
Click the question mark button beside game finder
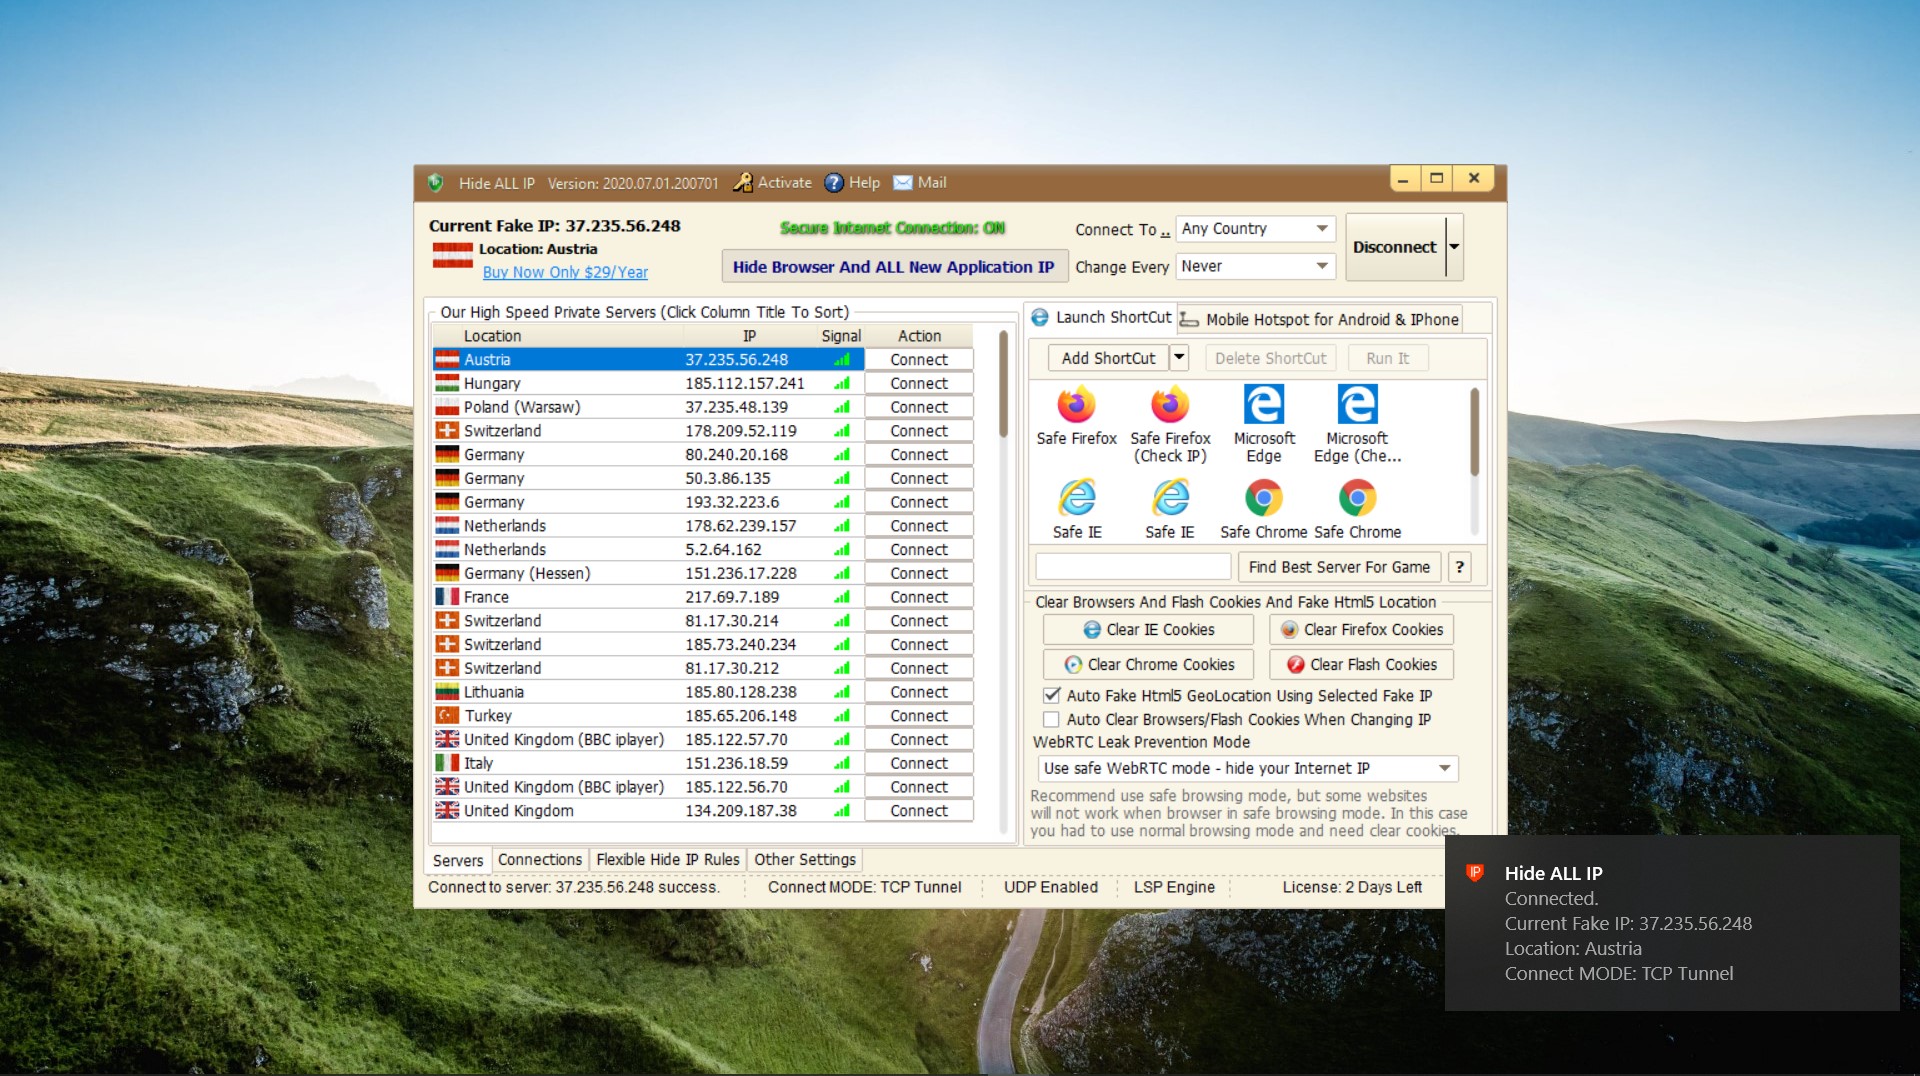pos(1459,567)
